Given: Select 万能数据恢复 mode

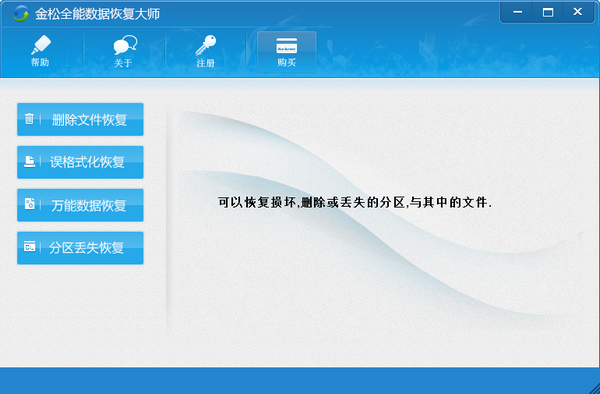Looking at the screenshot, I should click(x=80, y=205).
